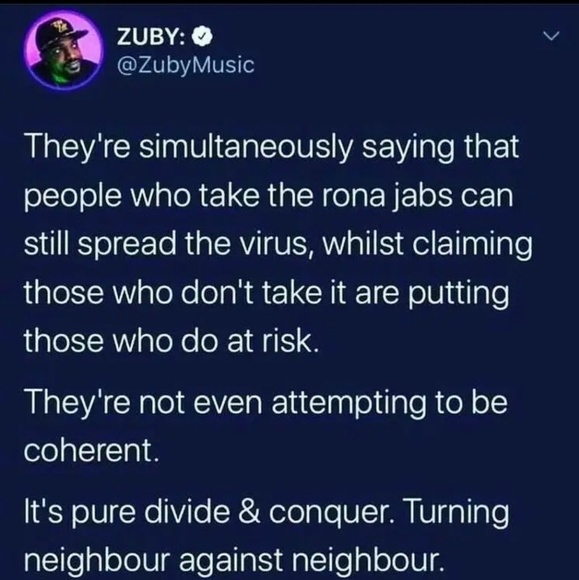Click the cap logo in the avatar
The height and width of the screenshot is (580, 579).
[59, 28]
